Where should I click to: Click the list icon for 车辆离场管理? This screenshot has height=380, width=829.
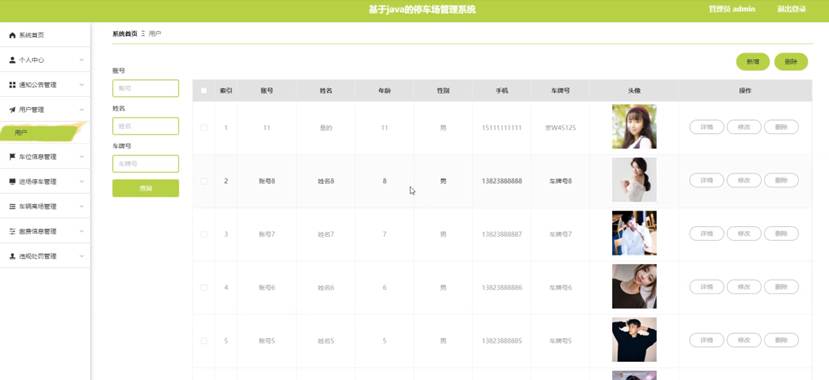[12, 207]
